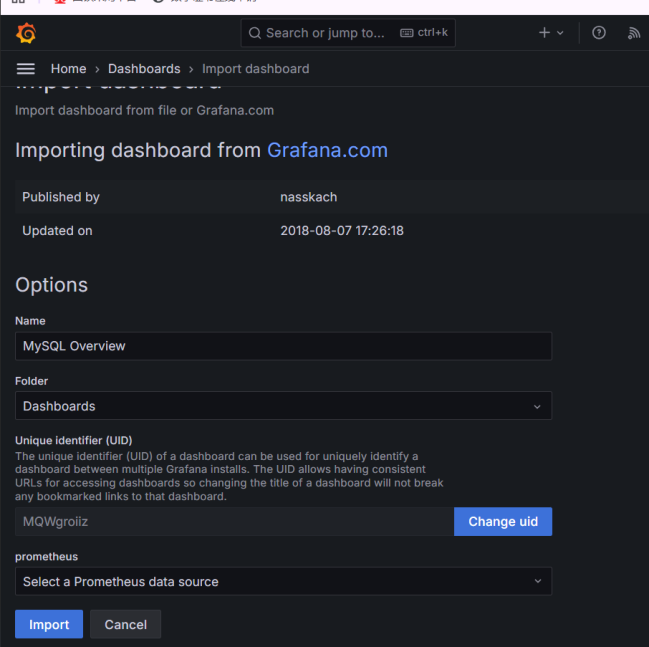Open the news RSS feed icon

click(x=633, y=33)
